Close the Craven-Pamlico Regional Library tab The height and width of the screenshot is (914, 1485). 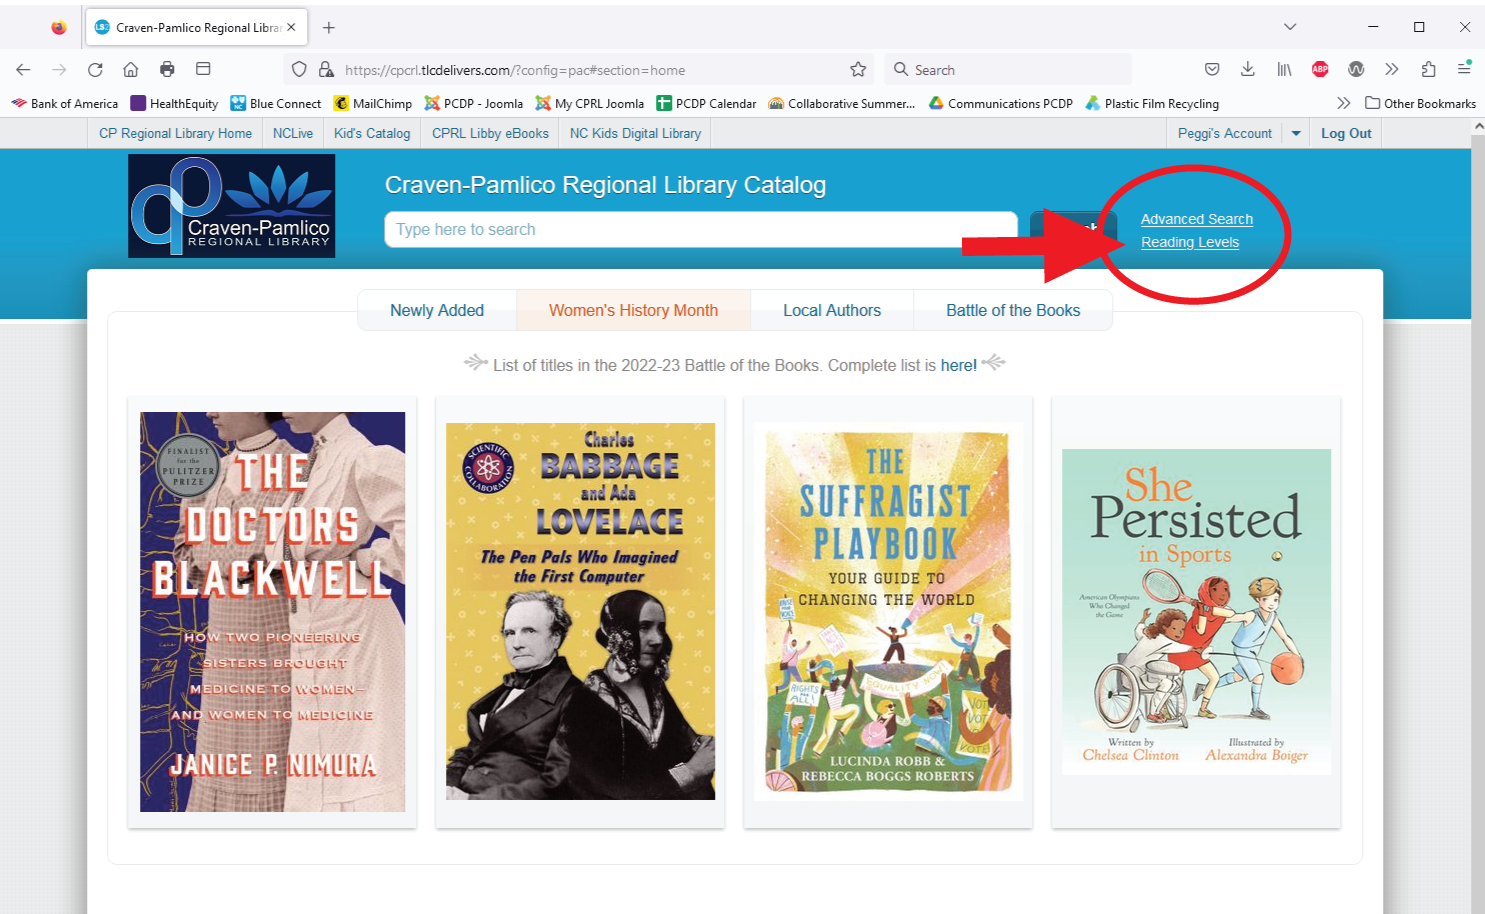click(x=291, y=27)
